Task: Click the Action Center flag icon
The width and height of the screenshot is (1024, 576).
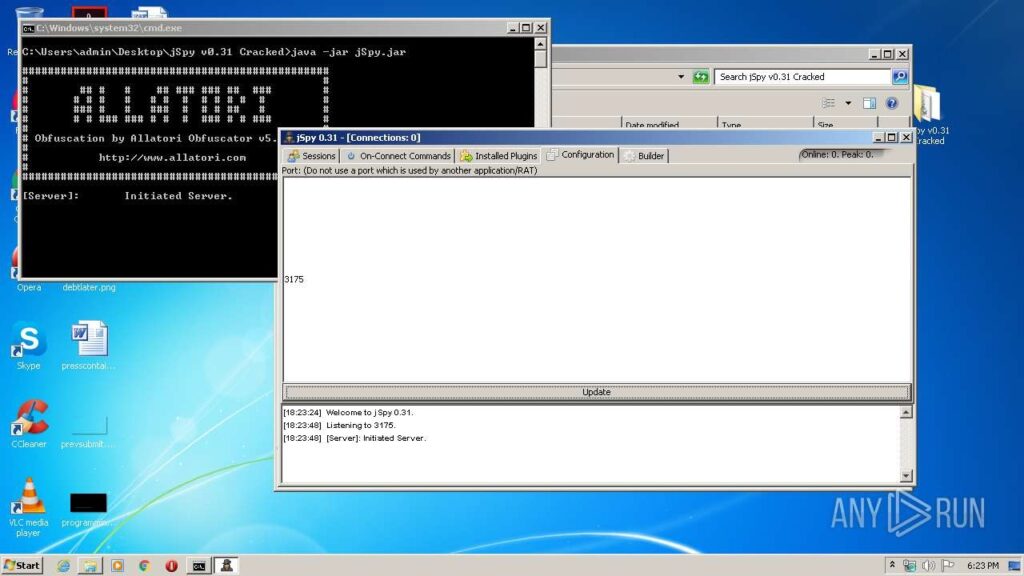Action: 948,566
